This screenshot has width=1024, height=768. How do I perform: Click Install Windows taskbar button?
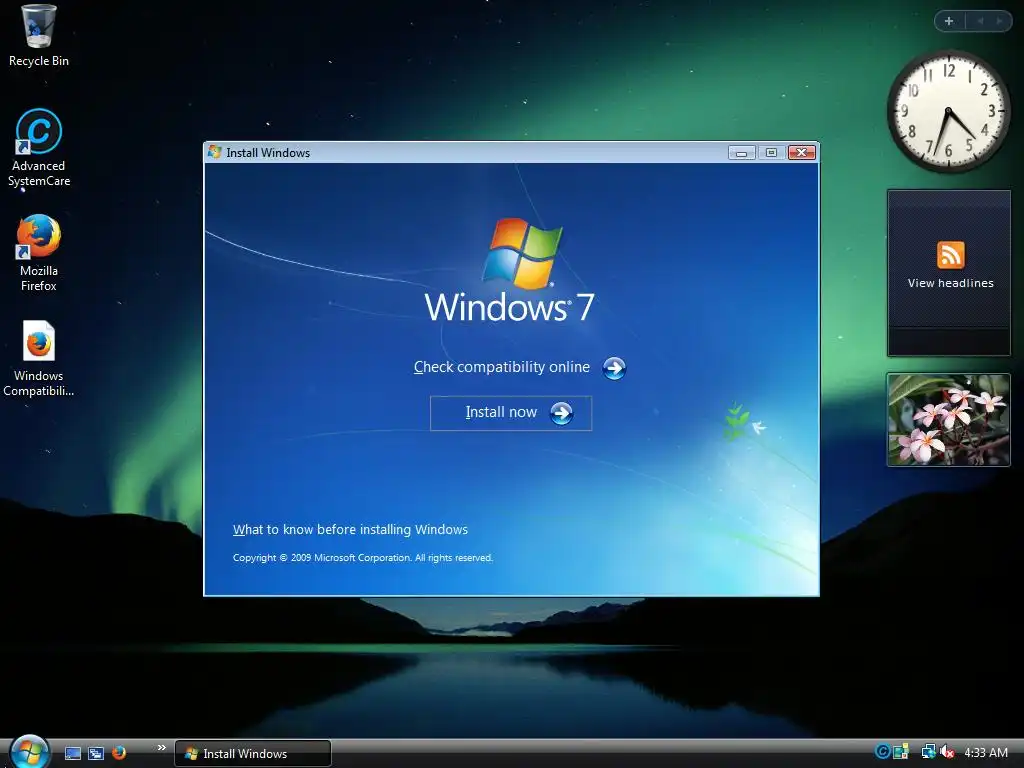coord(253,754)
